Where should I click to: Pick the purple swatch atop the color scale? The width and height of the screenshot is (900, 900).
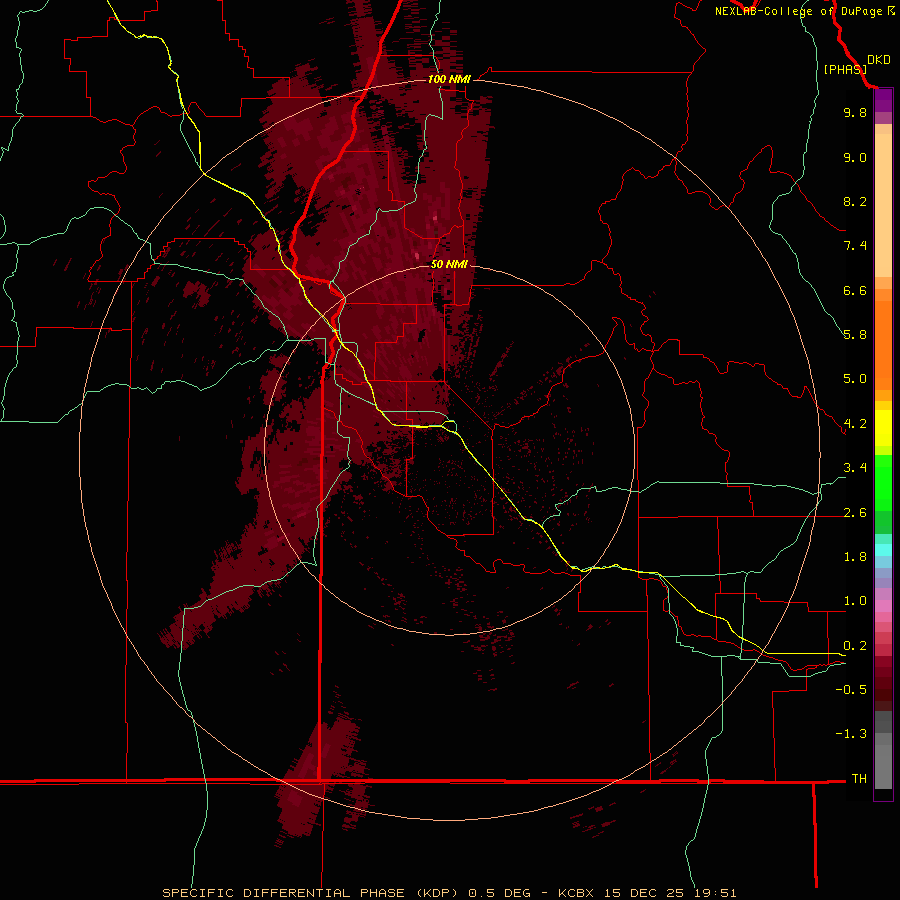(x=883, y=101)
